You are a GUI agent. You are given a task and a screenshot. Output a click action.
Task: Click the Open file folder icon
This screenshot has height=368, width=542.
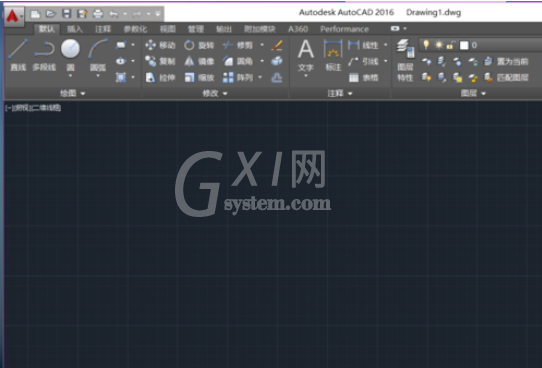coord(51,14)
